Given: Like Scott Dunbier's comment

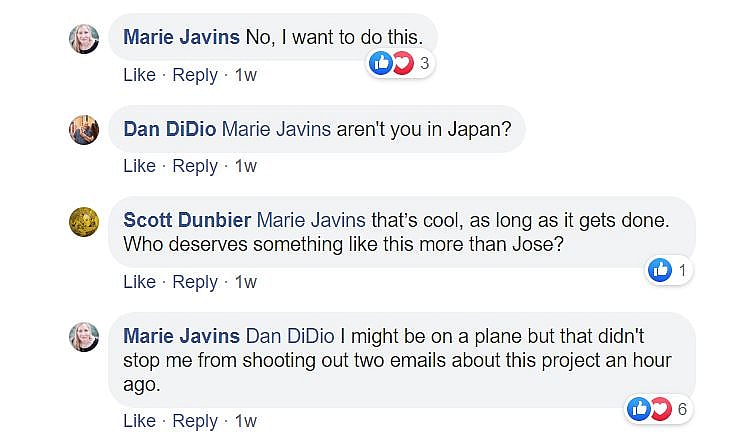Looking at the screenshot, I should pyautogui.click(x=139, y=282).
